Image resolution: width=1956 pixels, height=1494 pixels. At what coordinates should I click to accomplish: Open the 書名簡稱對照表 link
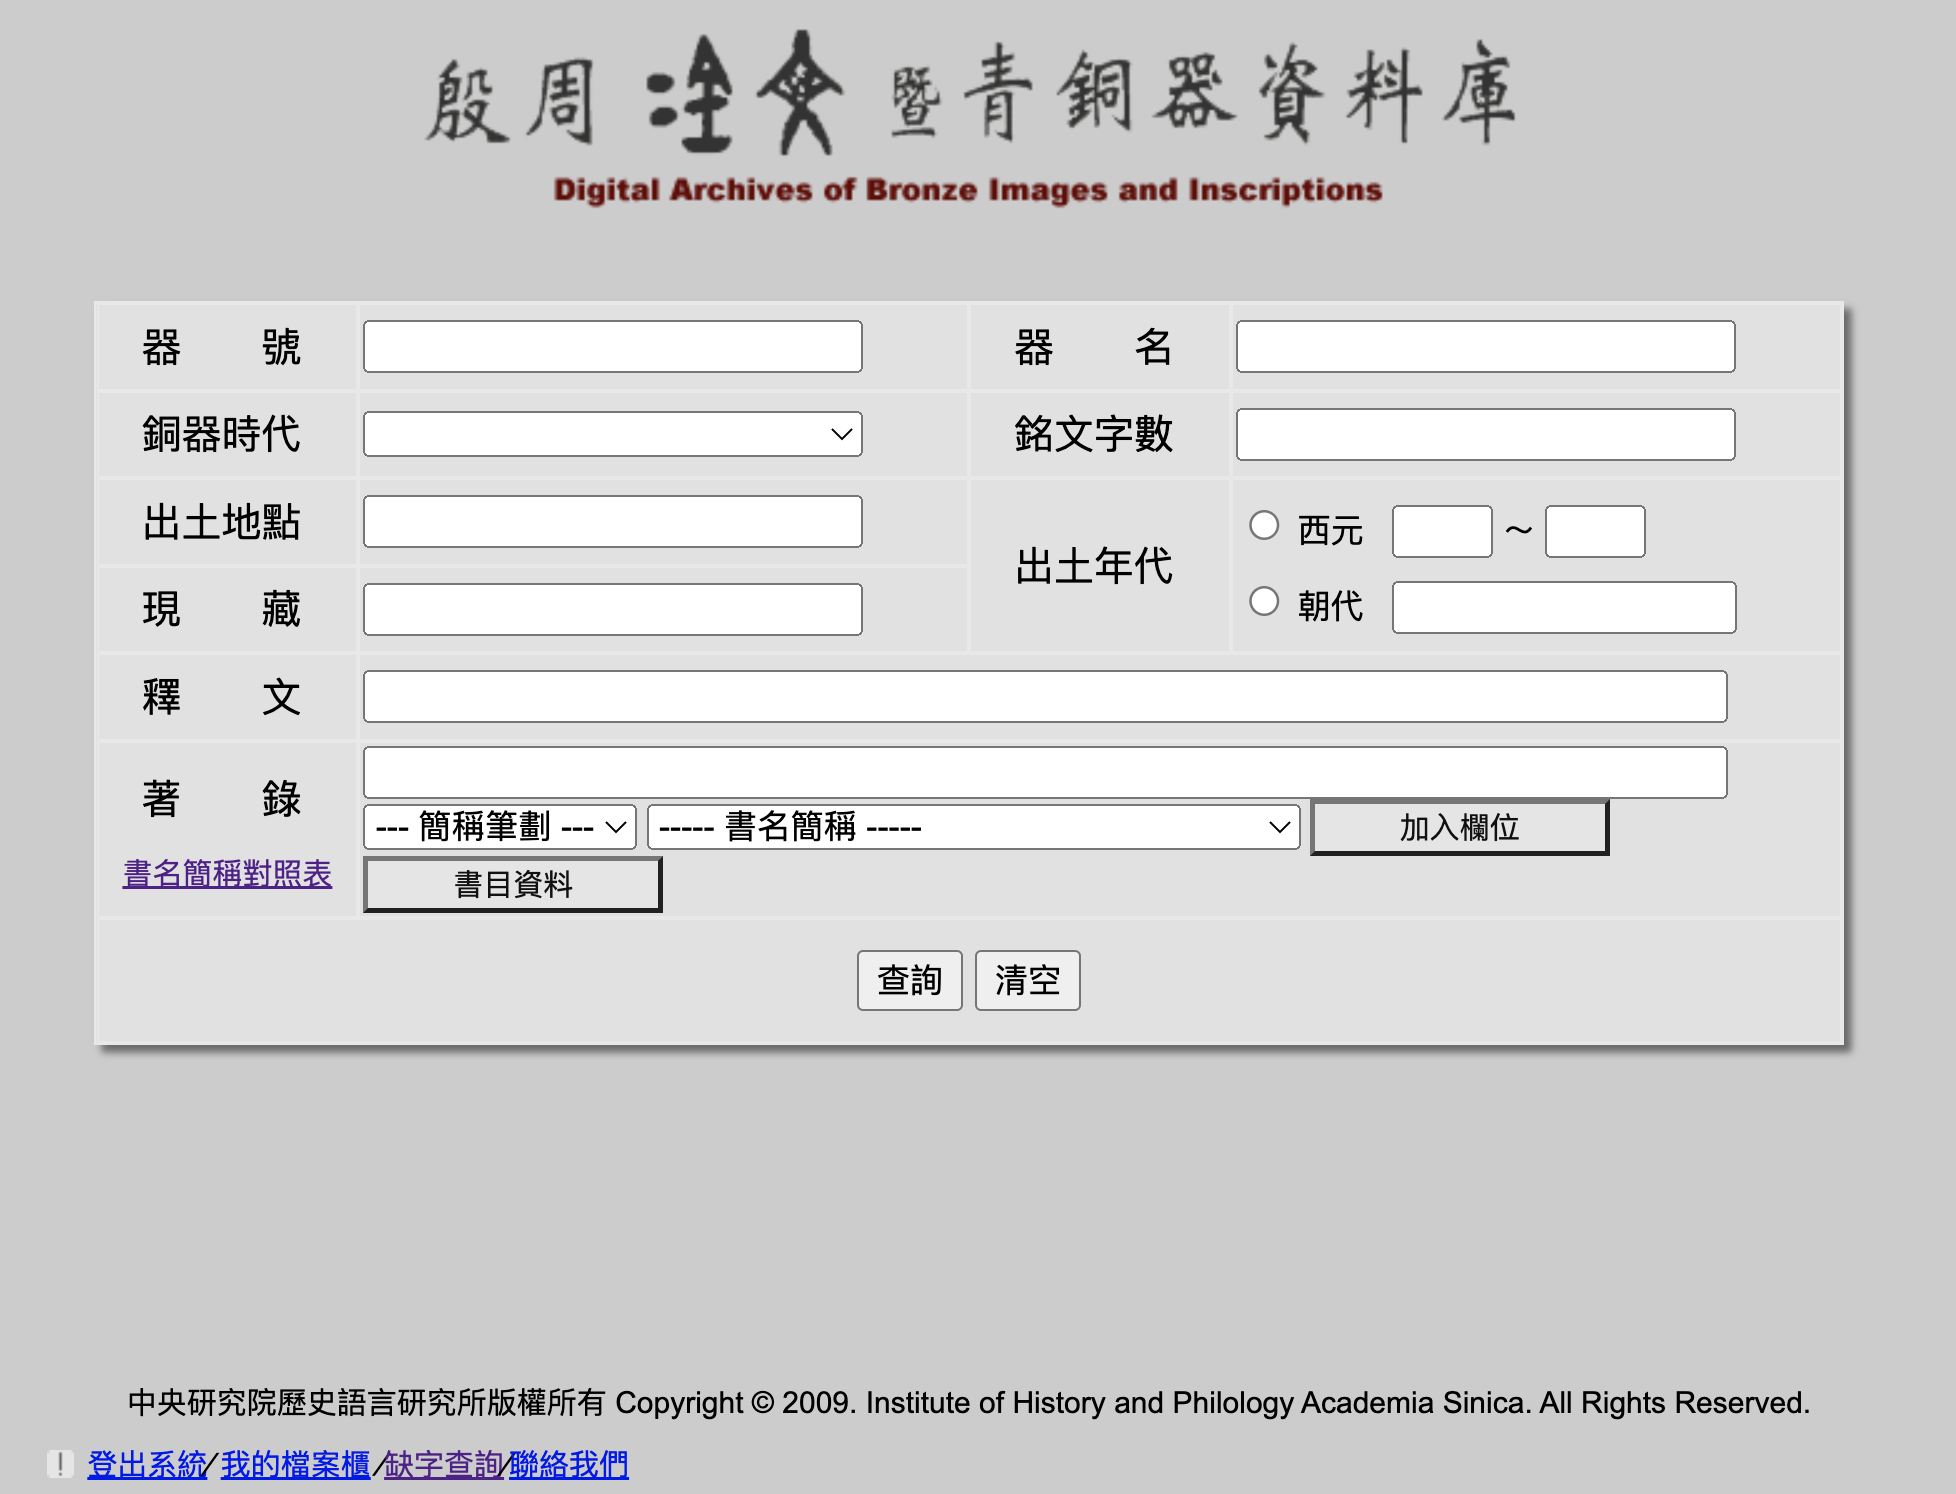click(227, 874)
